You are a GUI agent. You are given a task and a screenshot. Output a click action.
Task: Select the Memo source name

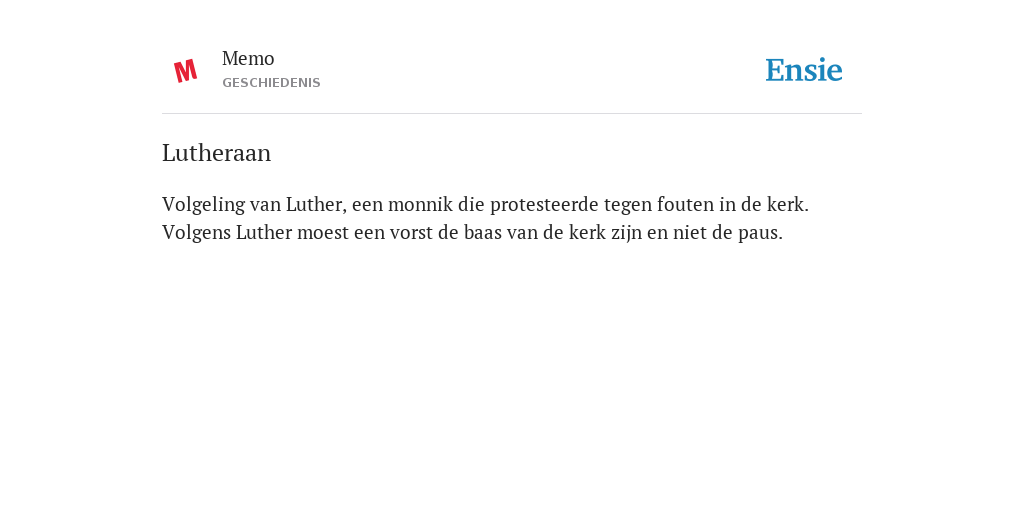[248, 59]
